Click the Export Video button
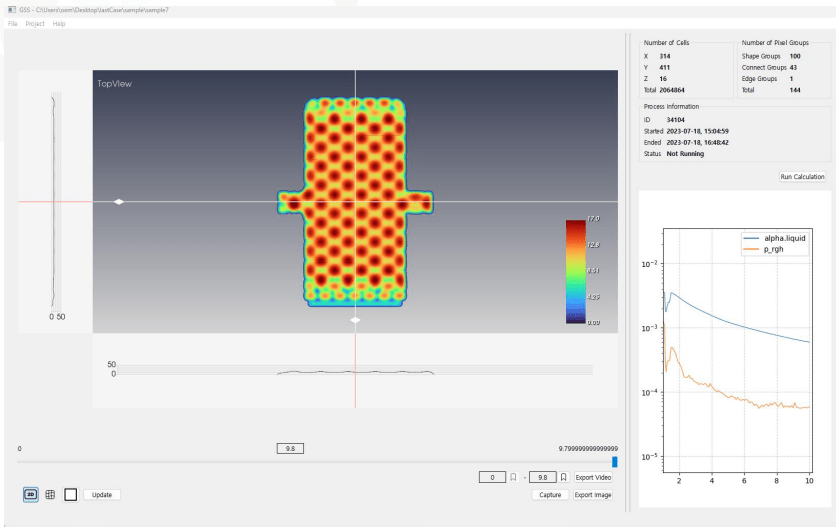 pyautogui.click(x=593, y=478)
